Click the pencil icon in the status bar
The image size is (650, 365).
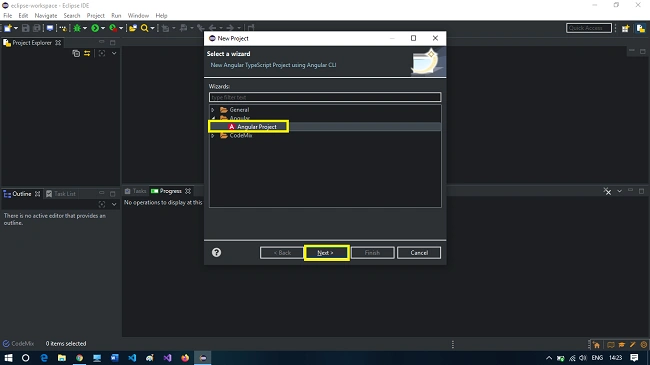tap(633, 345)
